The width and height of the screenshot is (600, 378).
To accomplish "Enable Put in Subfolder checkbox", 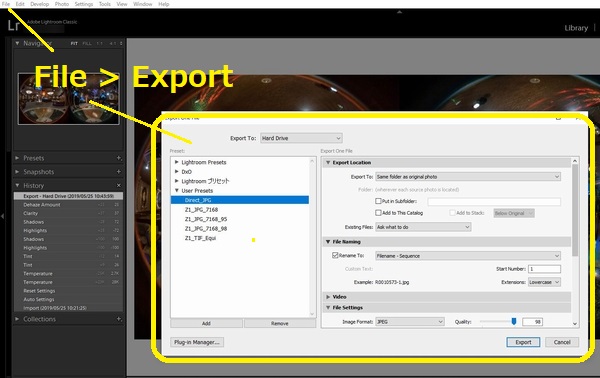I will [378, 201].
